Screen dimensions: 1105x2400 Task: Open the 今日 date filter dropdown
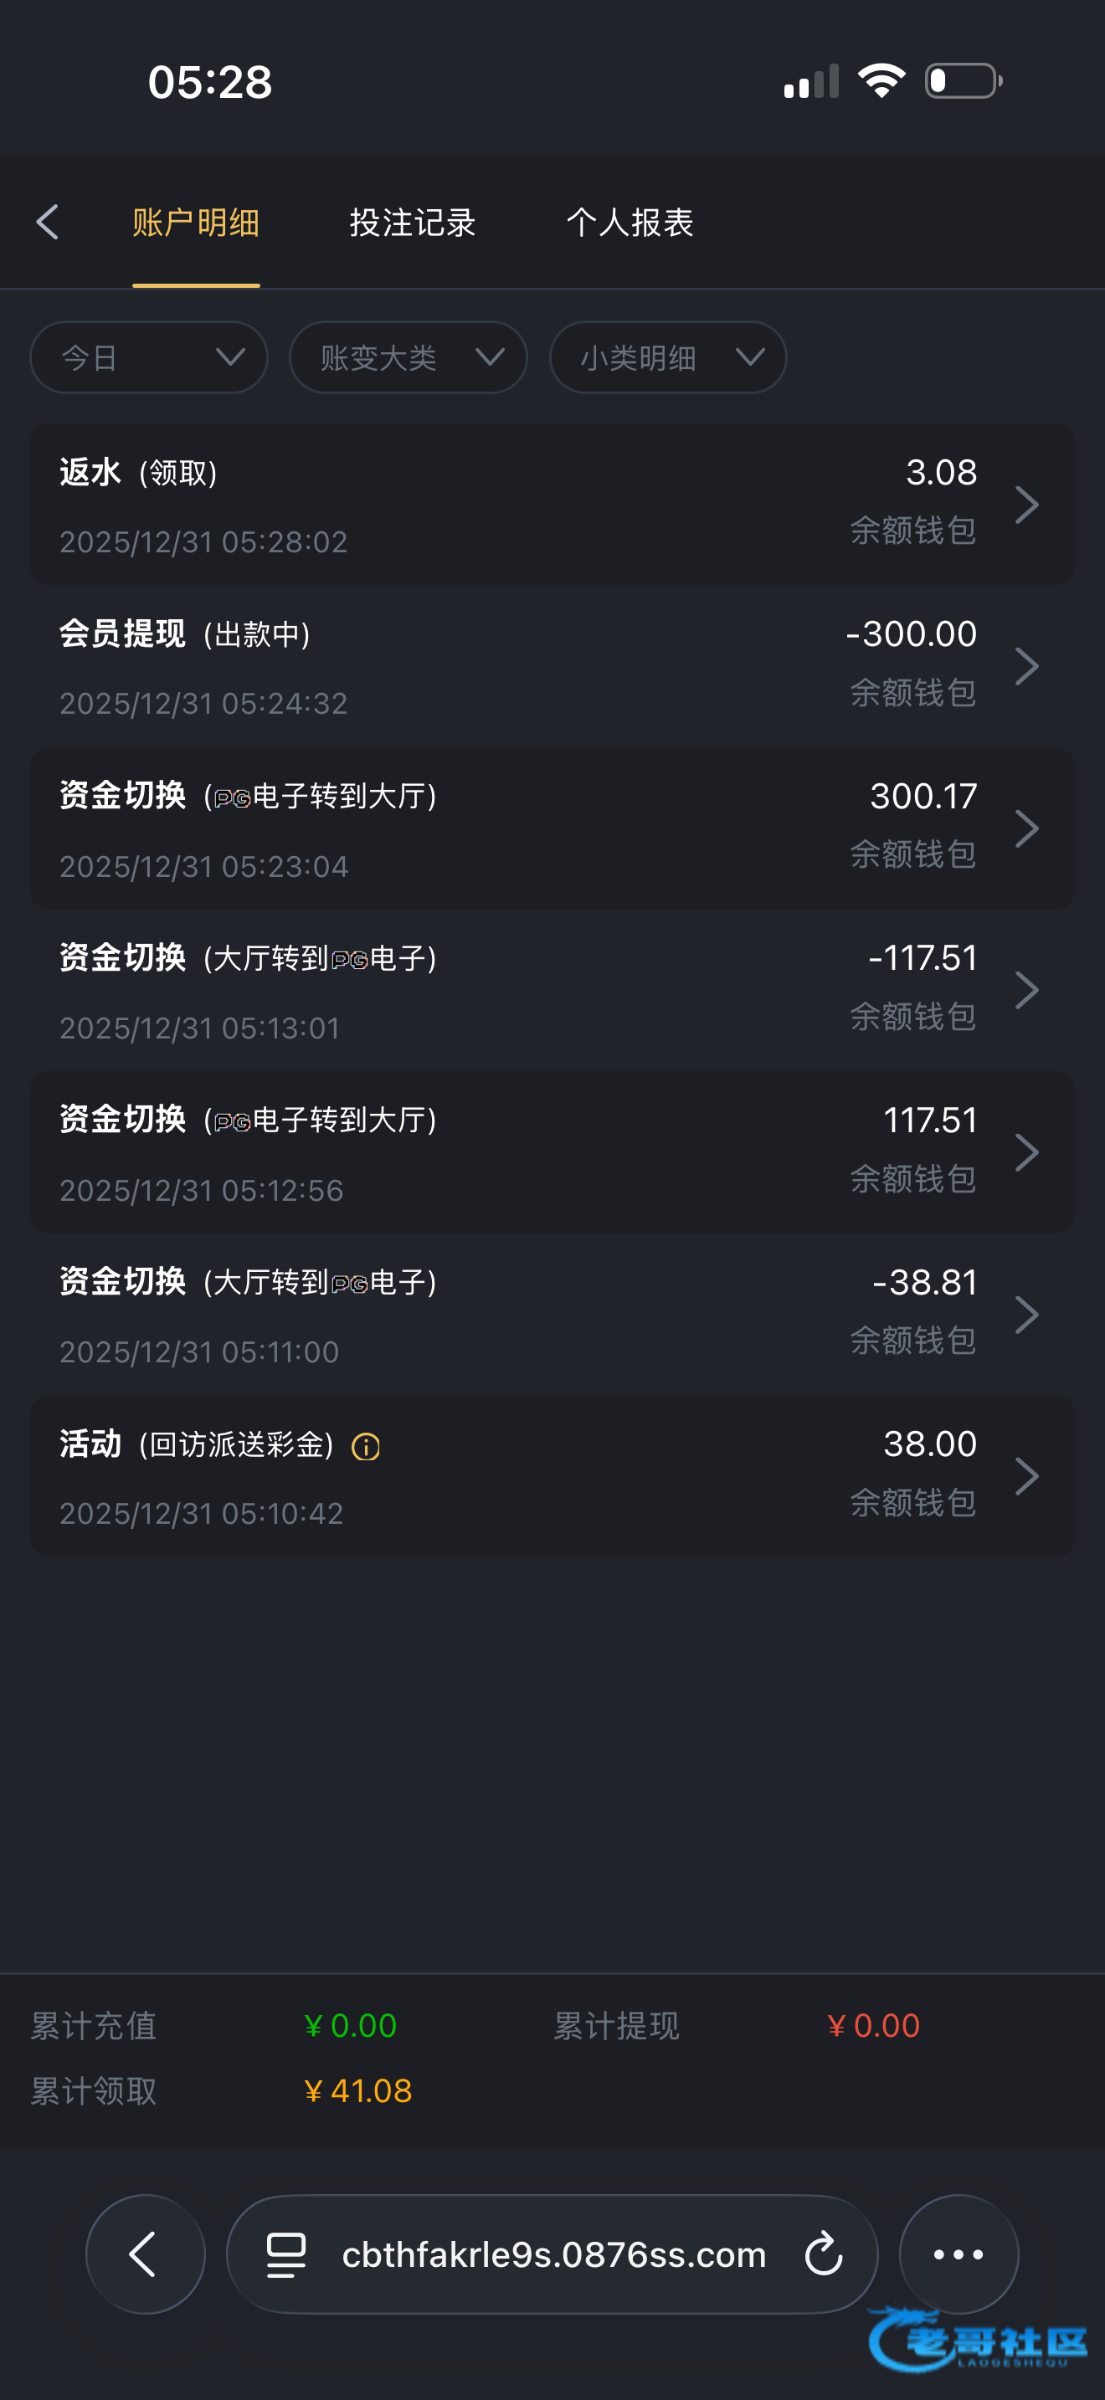[149, 357]
